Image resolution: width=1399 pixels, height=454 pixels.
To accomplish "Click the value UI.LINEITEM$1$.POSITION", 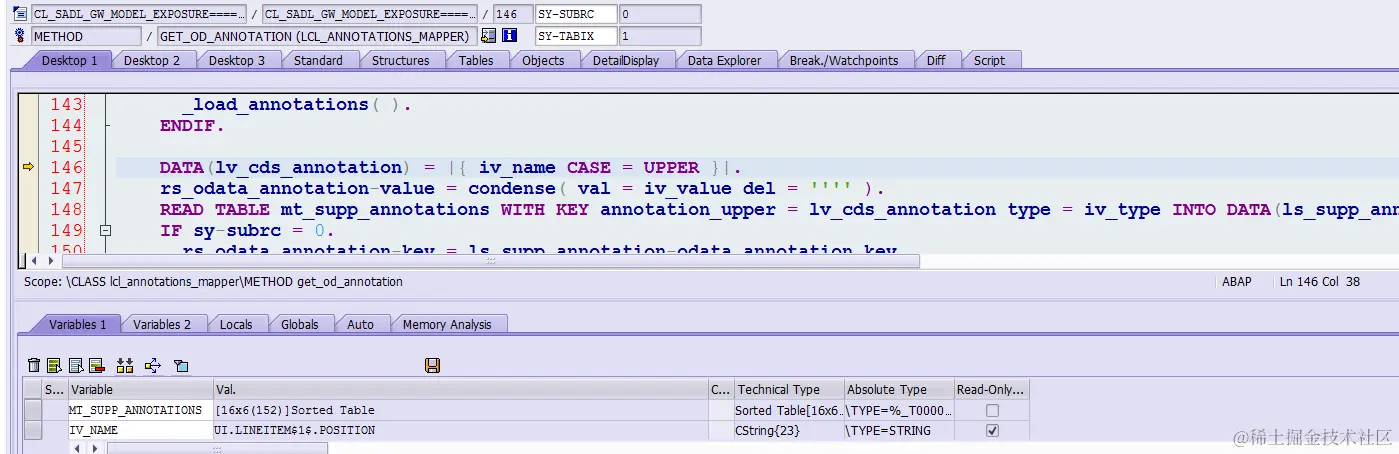I will coord(295,431).
